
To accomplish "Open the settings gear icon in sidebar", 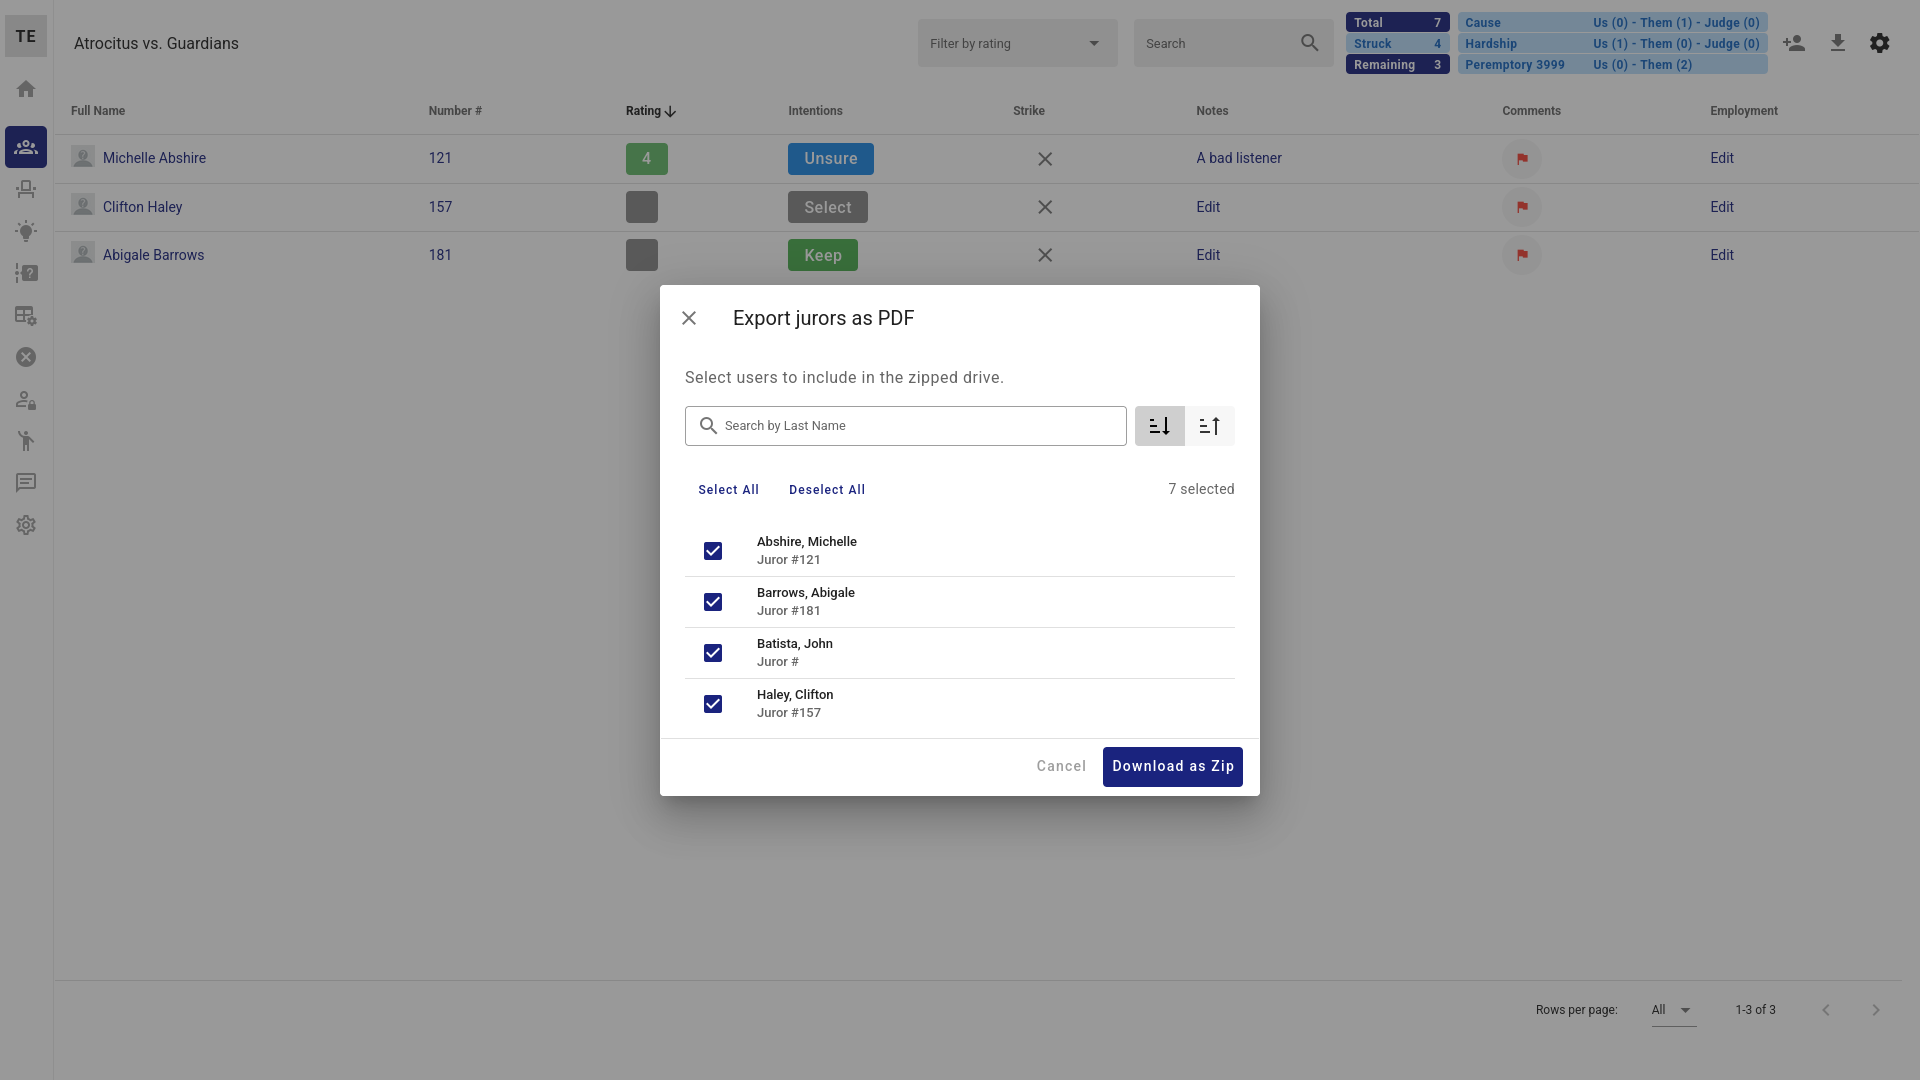I will tap(26, 525).
